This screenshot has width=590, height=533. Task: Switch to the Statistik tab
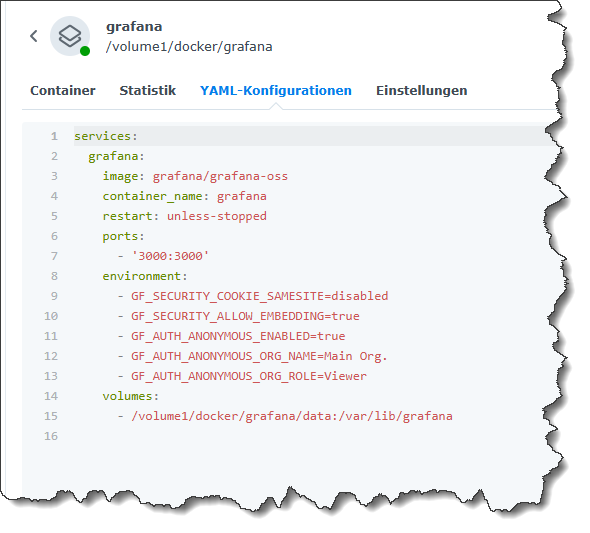[x=148, y=91]
